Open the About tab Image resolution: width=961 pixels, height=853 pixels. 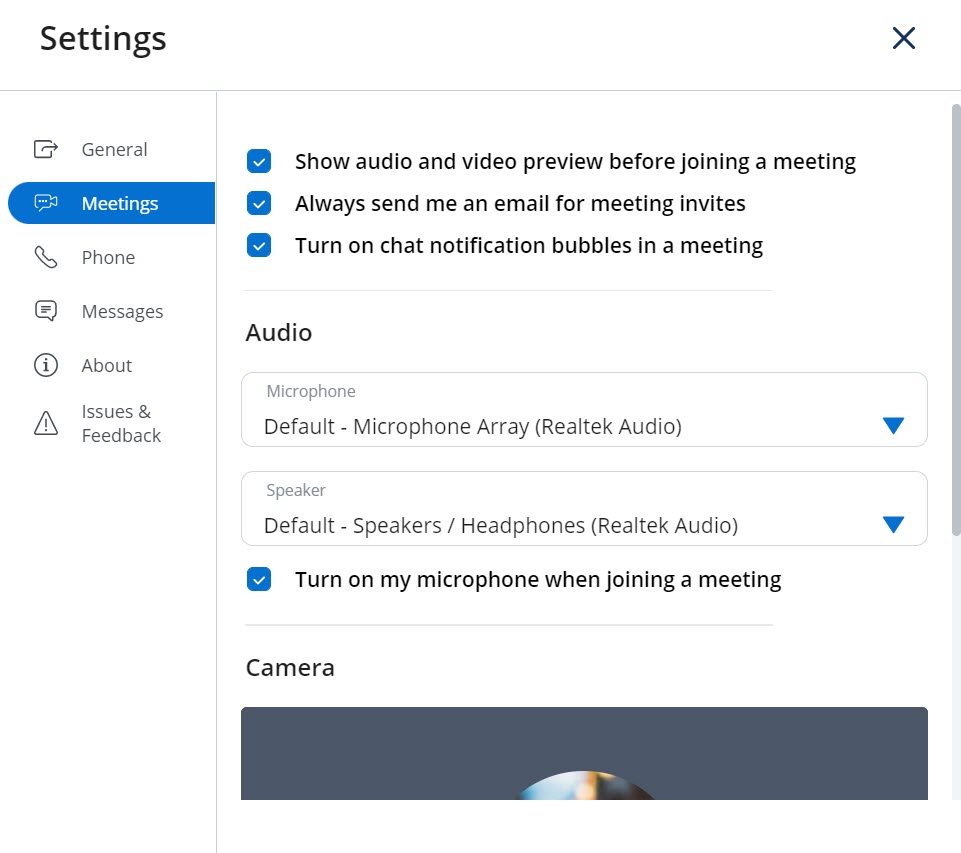112,365
